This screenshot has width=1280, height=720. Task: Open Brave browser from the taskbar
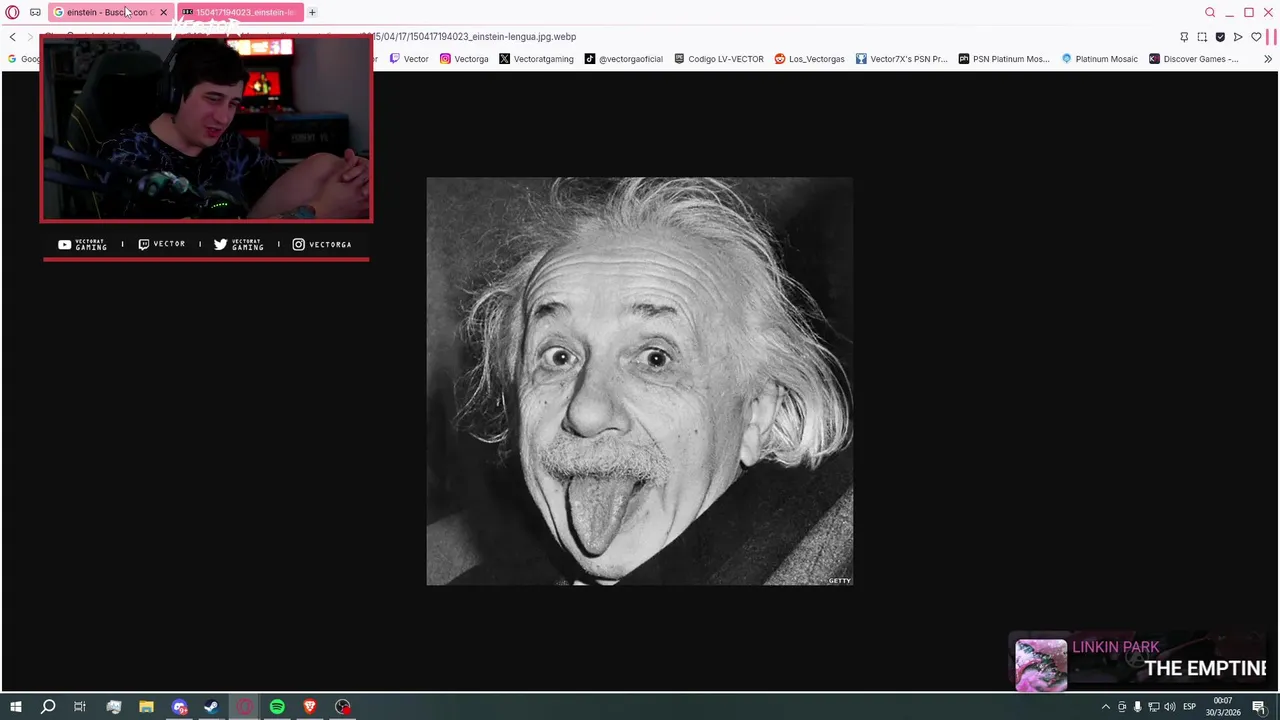310,707
